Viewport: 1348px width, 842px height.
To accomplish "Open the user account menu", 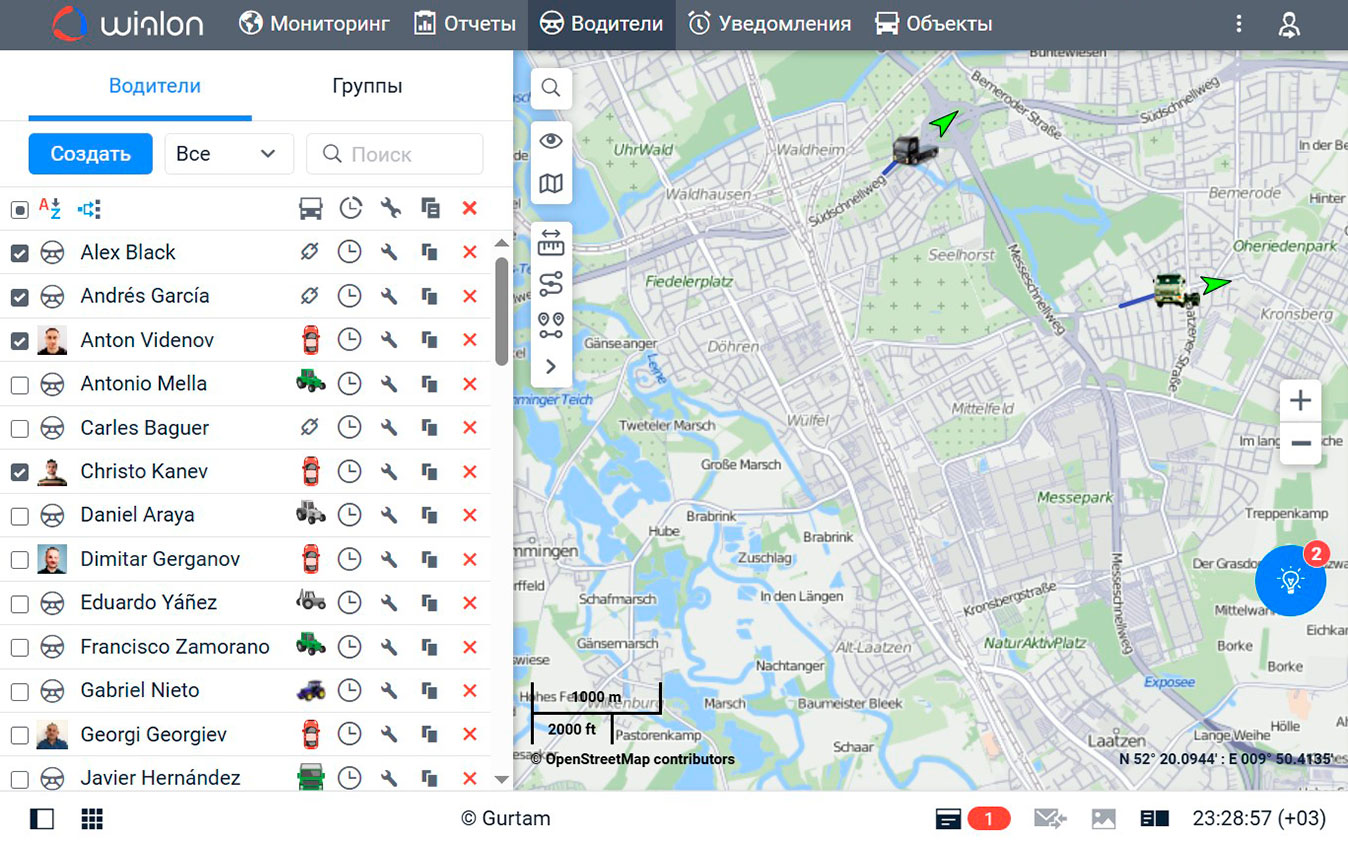I will (x=1289, y=24).
